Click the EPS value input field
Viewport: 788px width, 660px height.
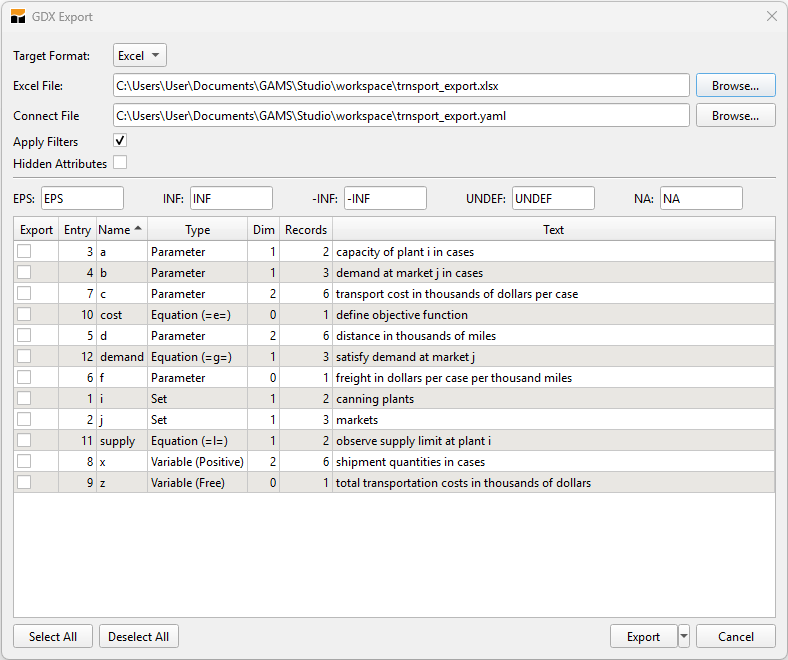click(82, 199)
